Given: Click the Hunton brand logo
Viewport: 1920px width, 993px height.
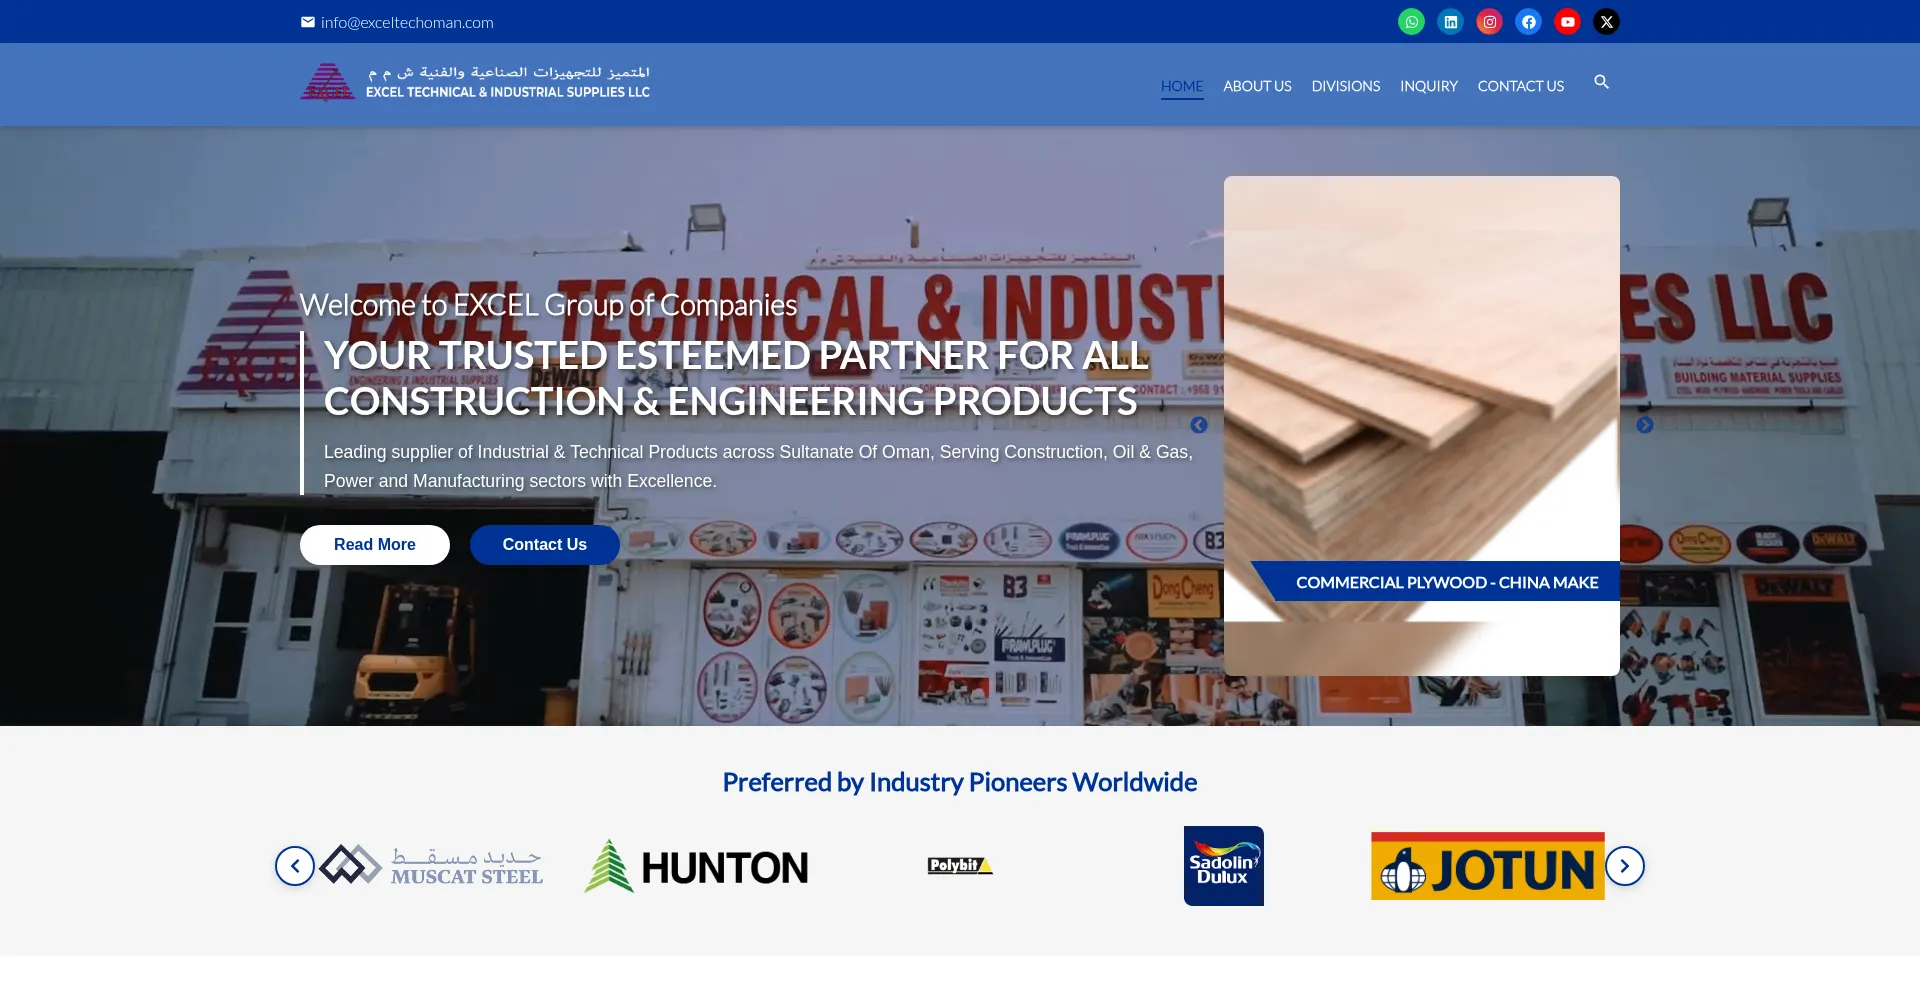Looking at the screenshot, I should coord(696,866).
